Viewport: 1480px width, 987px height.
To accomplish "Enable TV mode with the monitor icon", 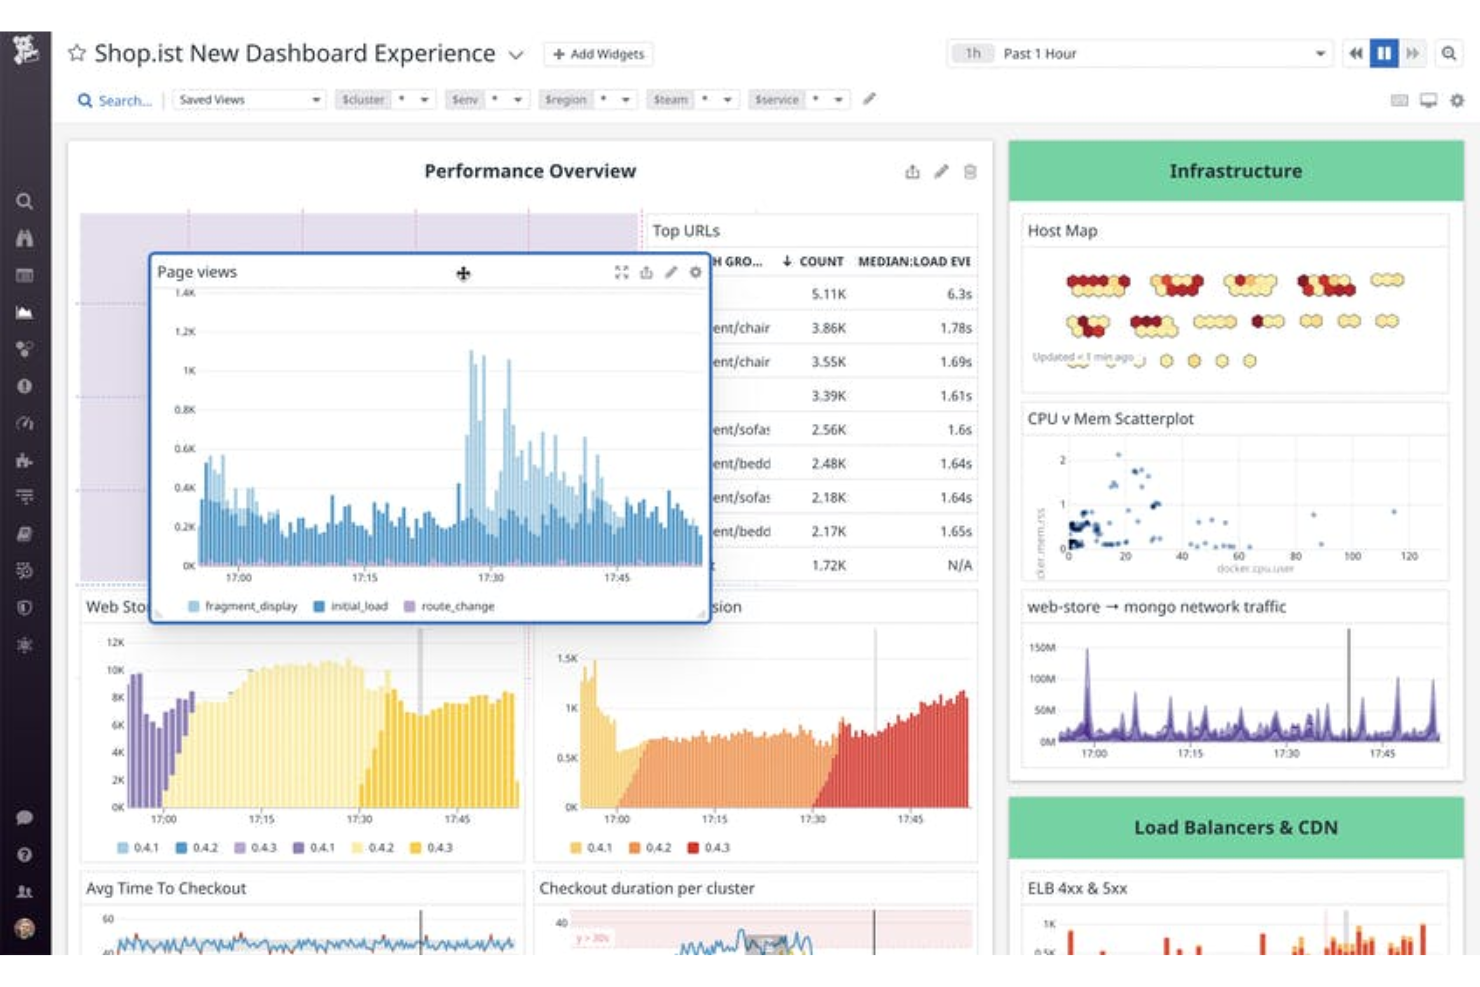I will [1429, 101].
